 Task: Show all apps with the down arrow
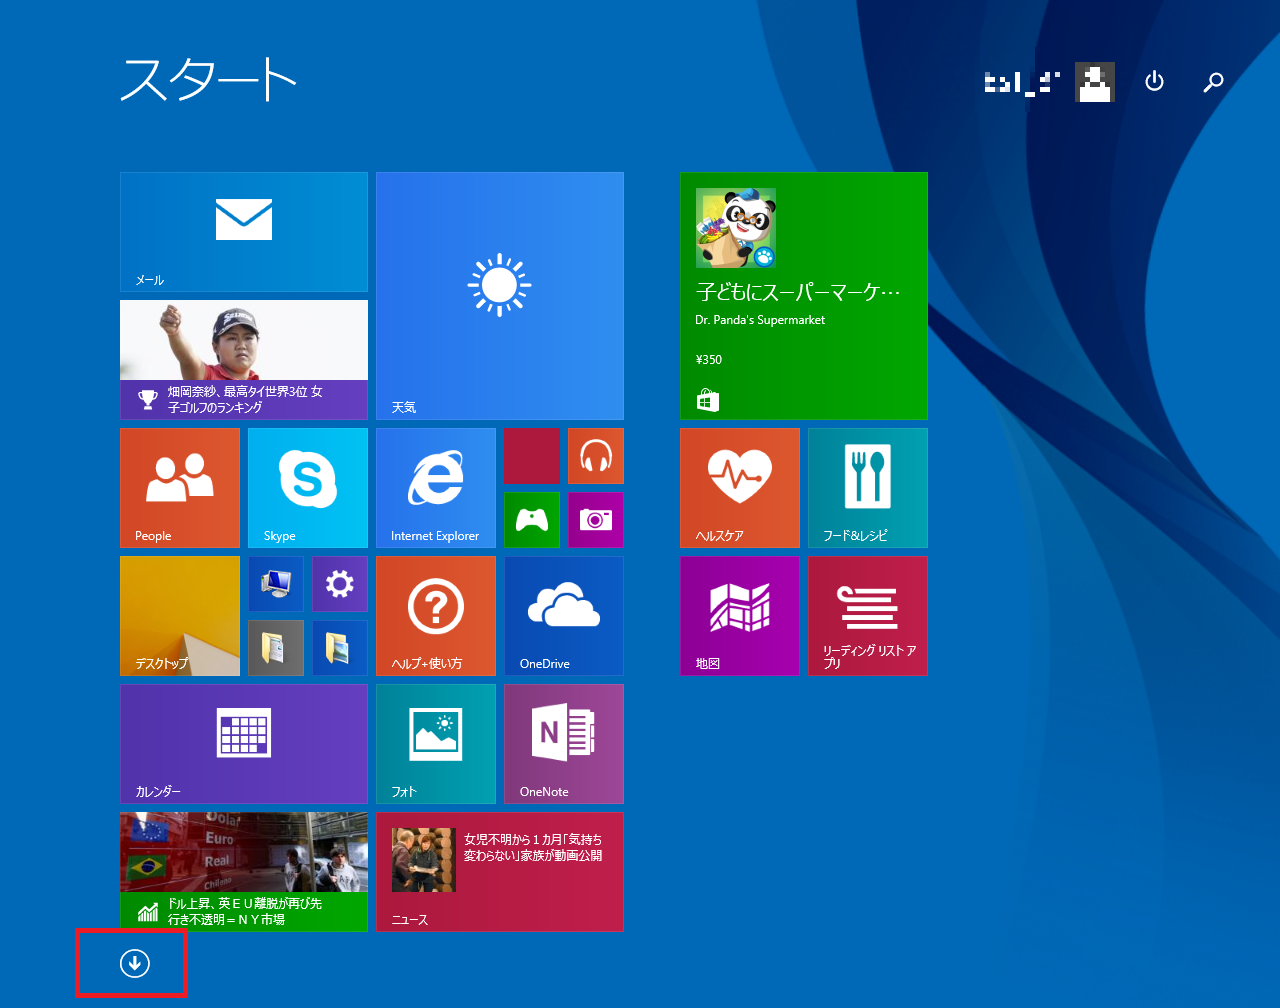(134, 963)
